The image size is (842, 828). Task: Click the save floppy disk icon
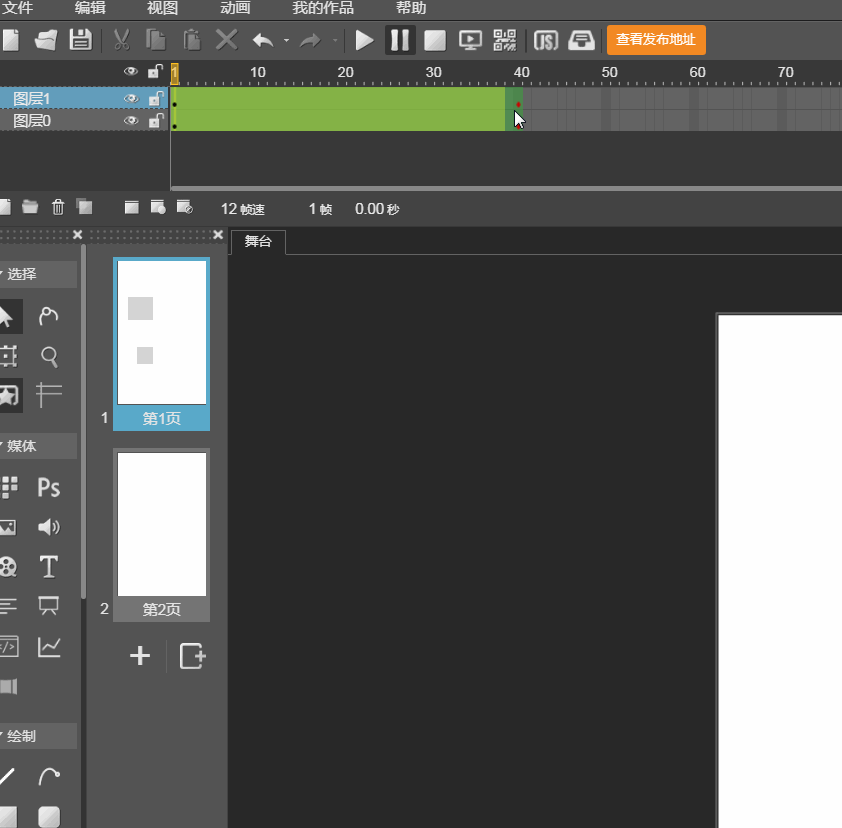coord(80,41)
